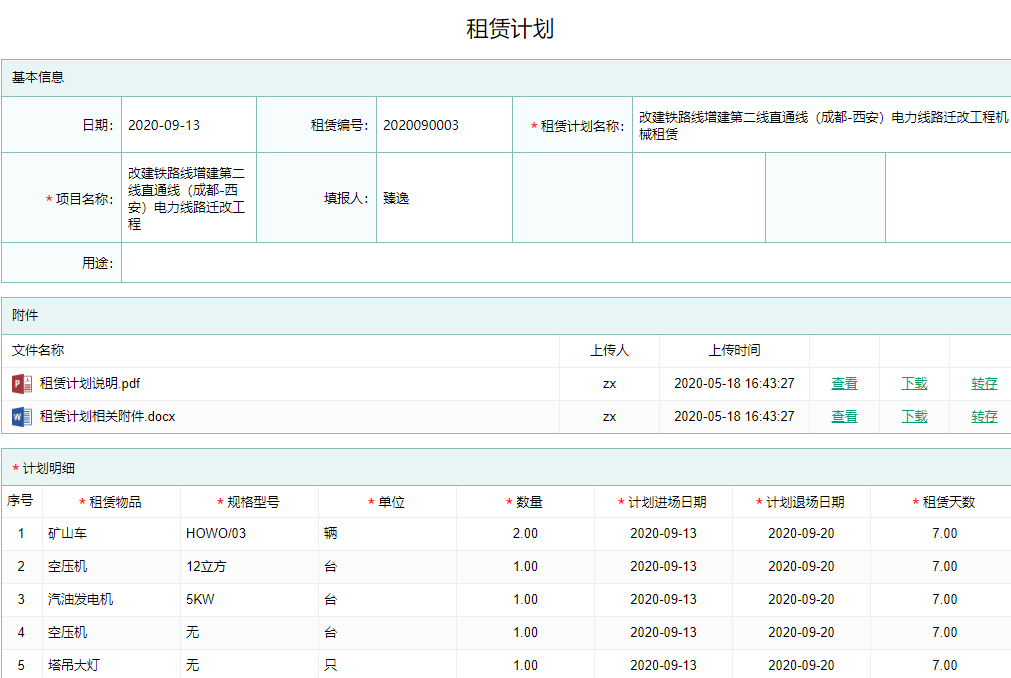Click the empty 用途 field
1011x678 pixels.
point(566,263)
